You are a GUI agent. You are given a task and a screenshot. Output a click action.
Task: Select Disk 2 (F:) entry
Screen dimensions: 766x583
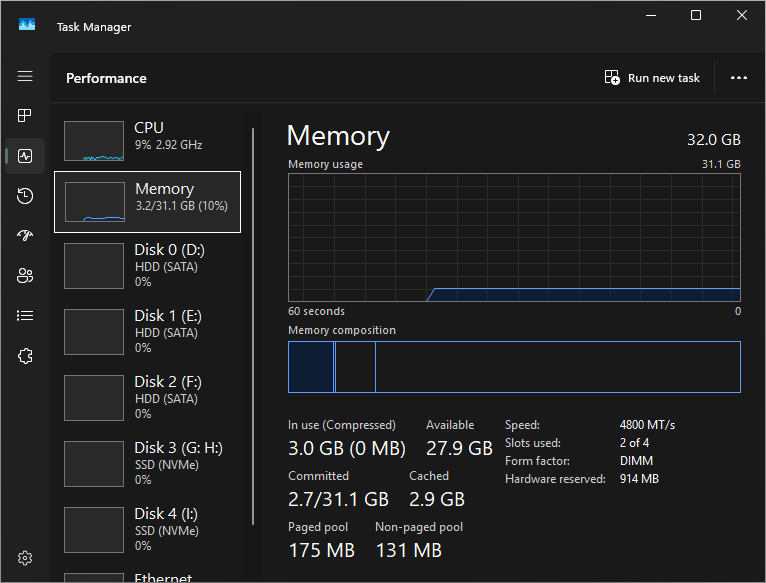[x=148, y=398]
